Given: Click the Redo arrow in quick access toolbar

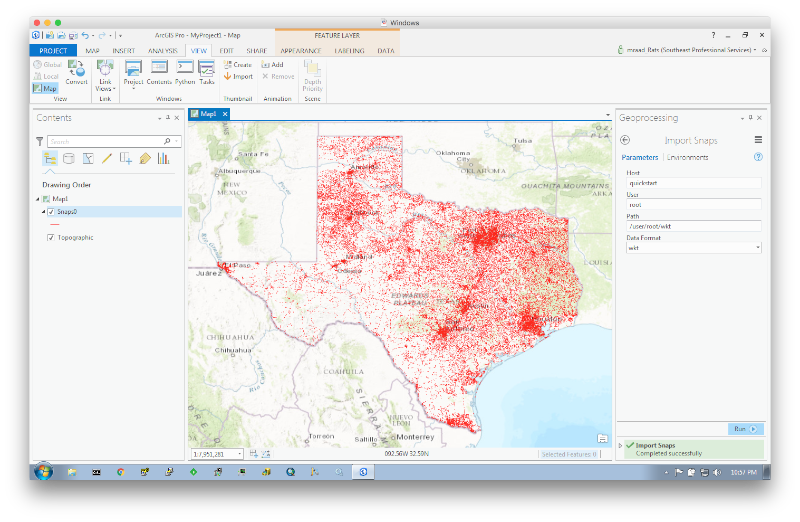Looking at the screenshot, I should tap(102, 35).
